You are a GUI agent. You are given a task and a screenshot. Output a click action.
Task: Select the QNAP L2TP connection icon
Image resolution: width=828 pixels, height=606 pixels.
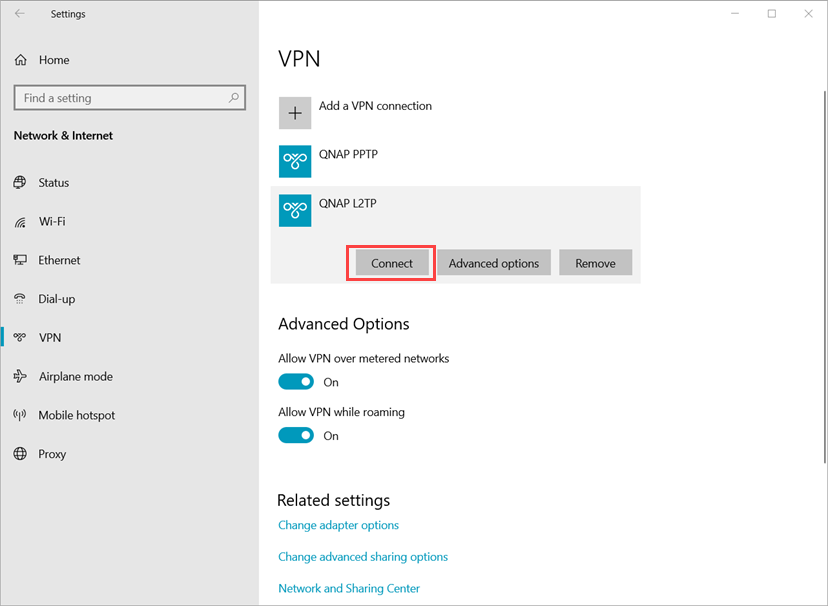295,211
